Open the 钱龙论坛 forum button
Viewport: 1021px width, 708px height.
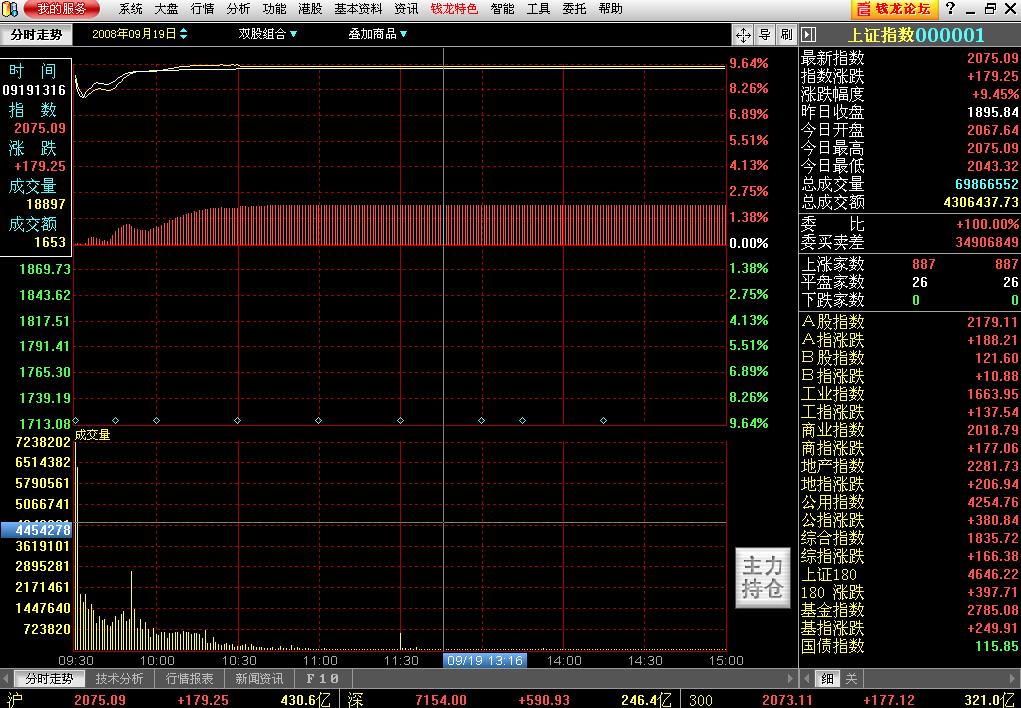coord(894,9)
